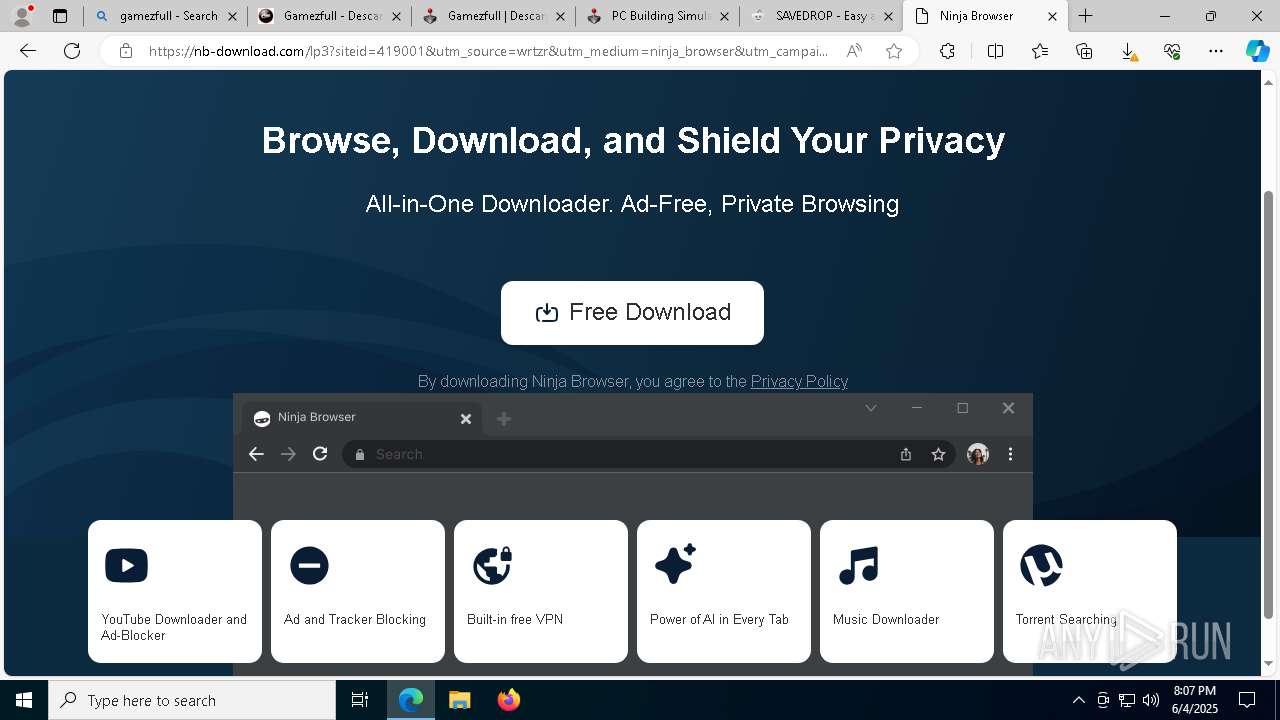Close the Ninja Browser Edge tab

1052,16
